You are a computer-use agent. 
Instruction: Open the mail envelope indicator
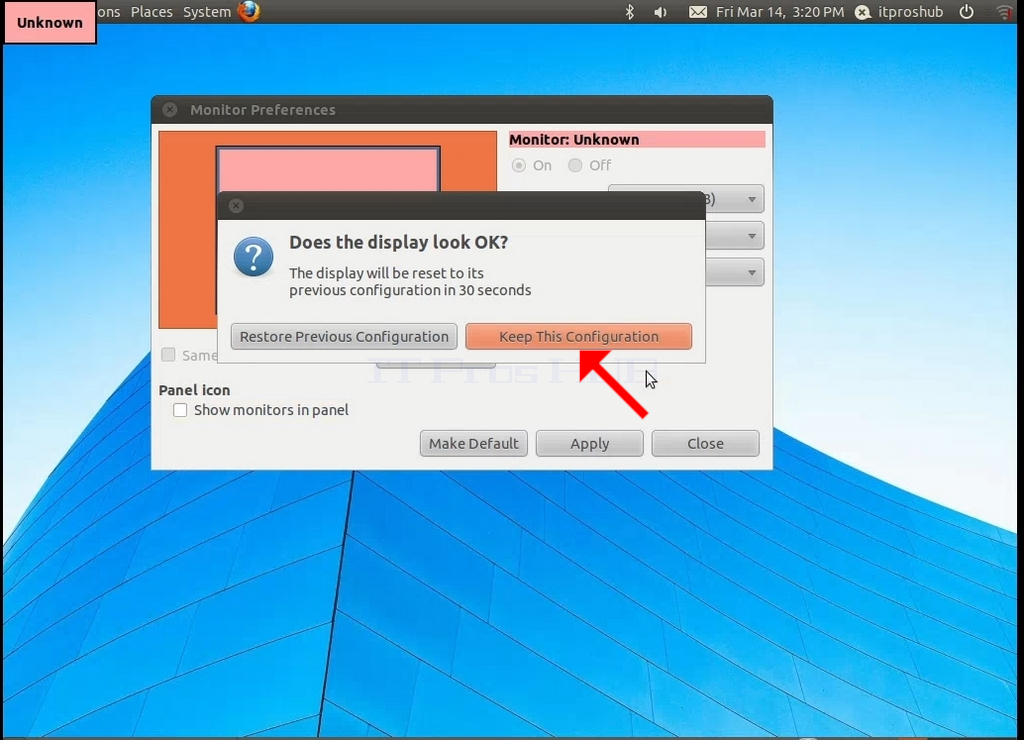point(697,12)
